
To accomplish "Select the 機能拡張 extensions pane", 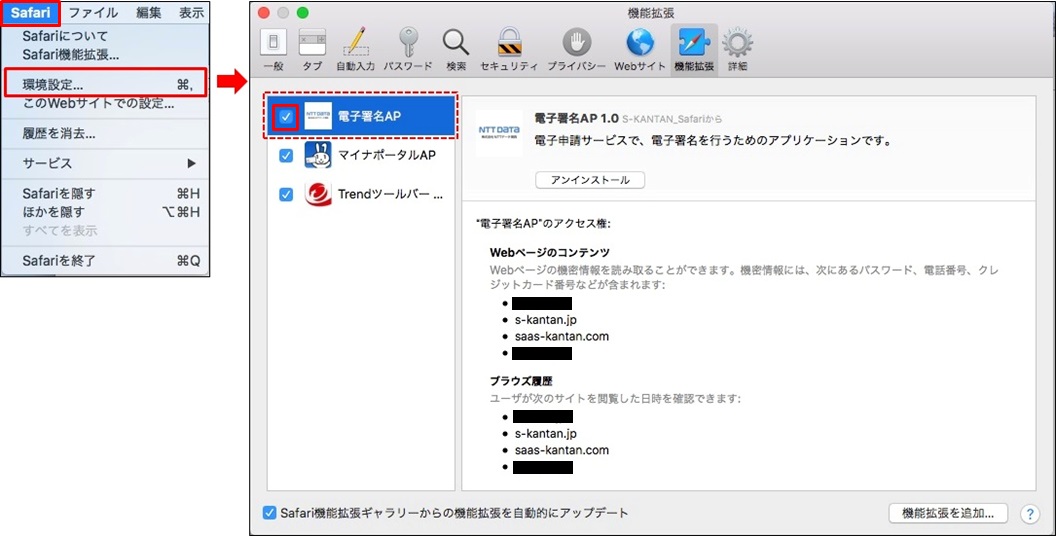I will (x=694, y=49).
